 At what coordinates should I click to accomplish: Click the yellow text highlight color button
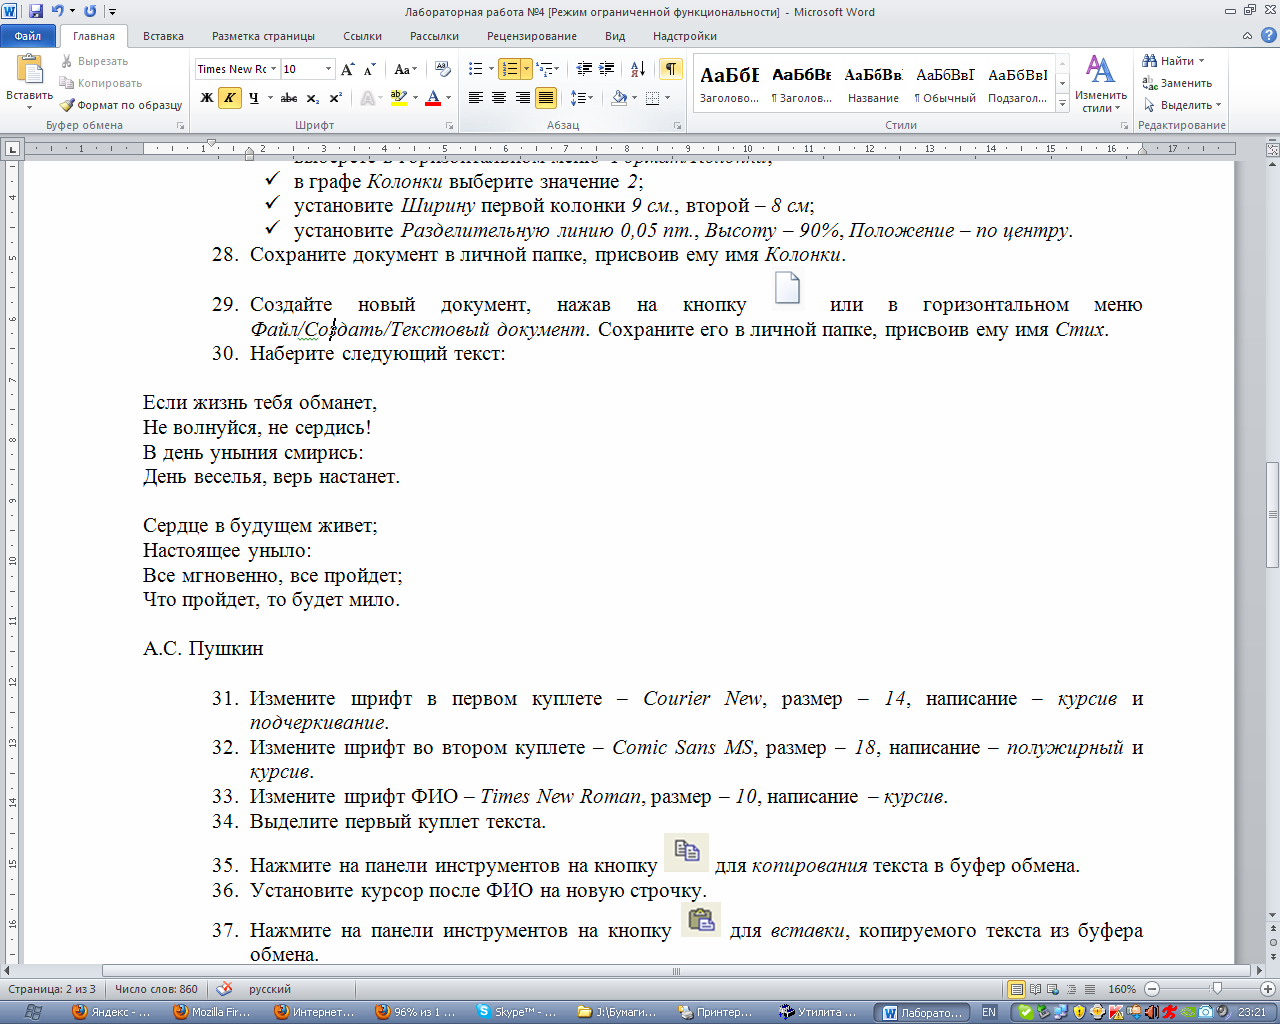398,98
